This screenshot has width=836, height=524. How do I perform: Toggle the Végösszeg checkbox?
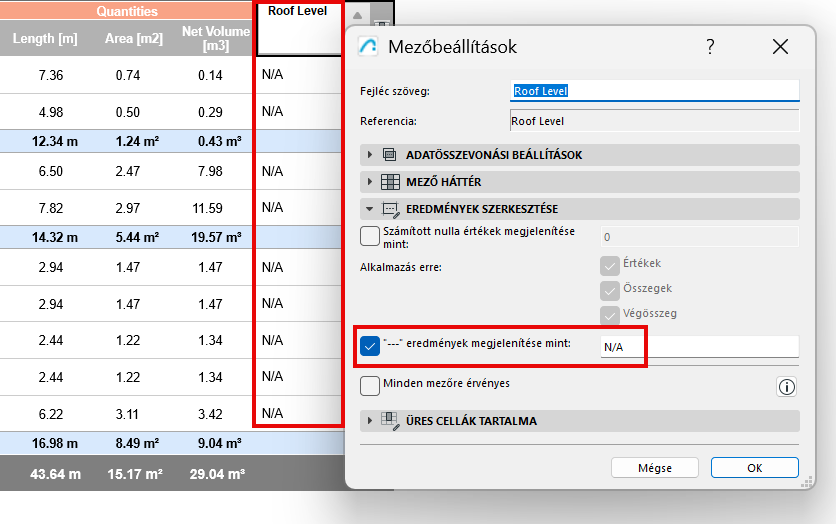[x=609, y=316]
